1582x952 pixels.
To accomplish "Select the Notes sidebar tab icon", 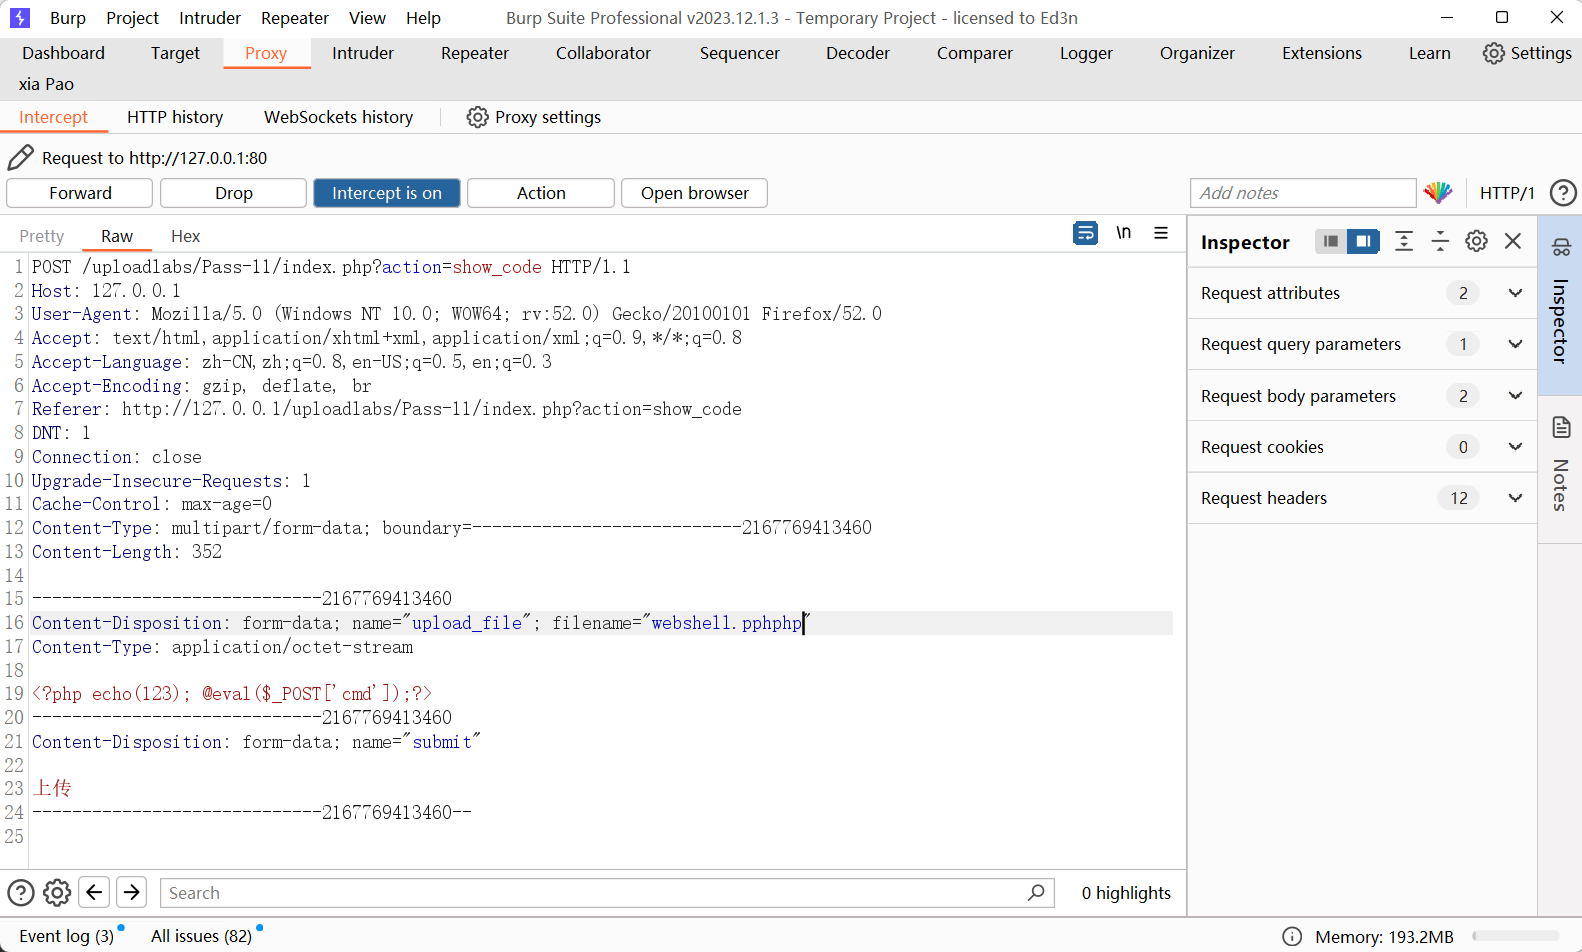I will [x=1561, y=428].
